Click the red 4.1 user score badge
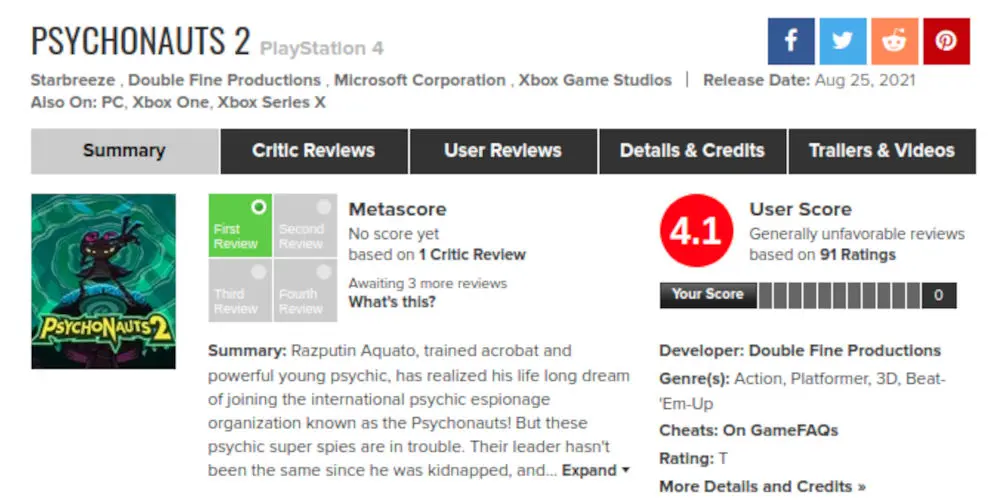The width and height of the screenshot is (1000, 501). click(x=695, y=232)
